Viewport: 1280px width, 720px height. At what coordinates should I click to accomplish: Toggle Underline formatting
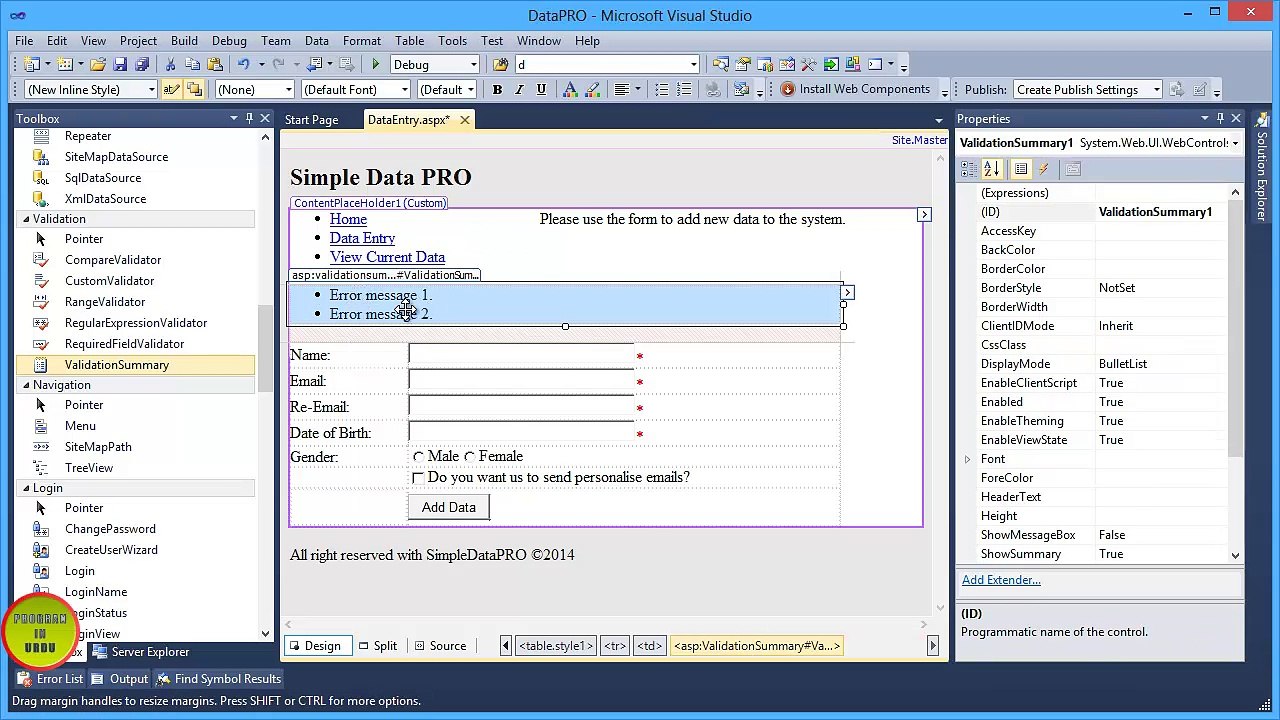click(x=541, y=90)
